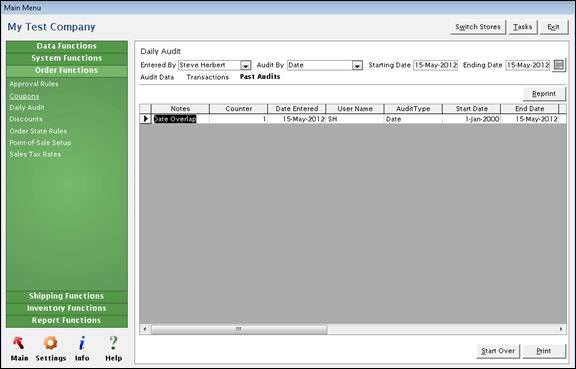Click the Info icon
Screen dimensions: 576x369
[82, 343]
